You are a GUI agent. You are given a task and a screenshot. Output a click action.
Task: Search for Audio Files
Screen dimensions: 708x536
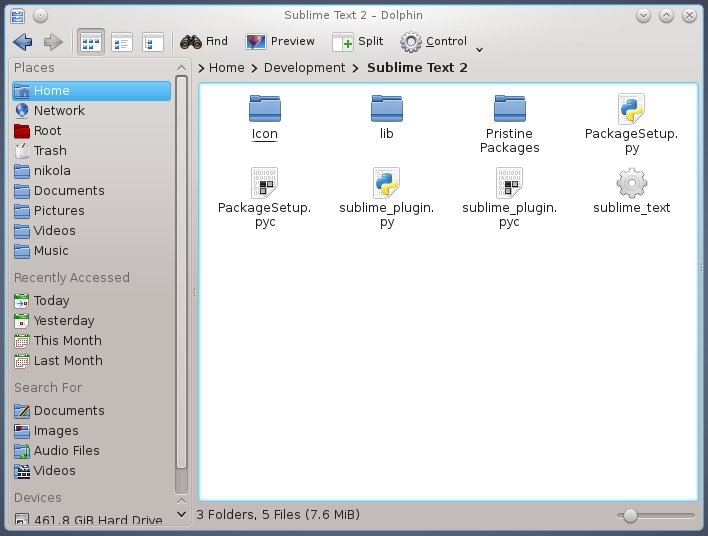coord(92,451)
